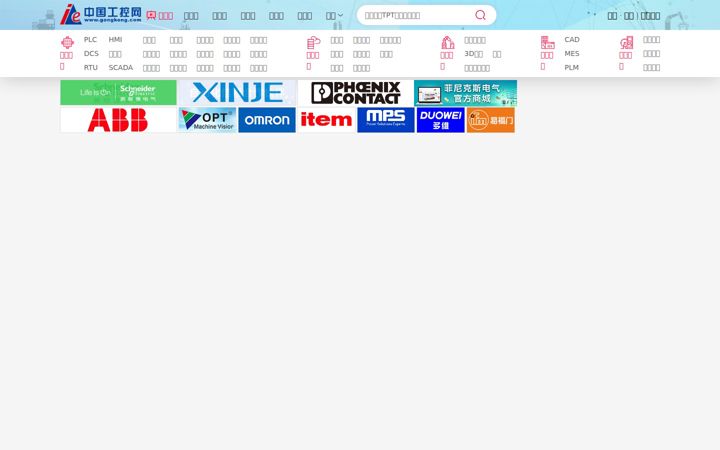Open the PLM software link
720x450 pixels.
click(x=571, y=68)
